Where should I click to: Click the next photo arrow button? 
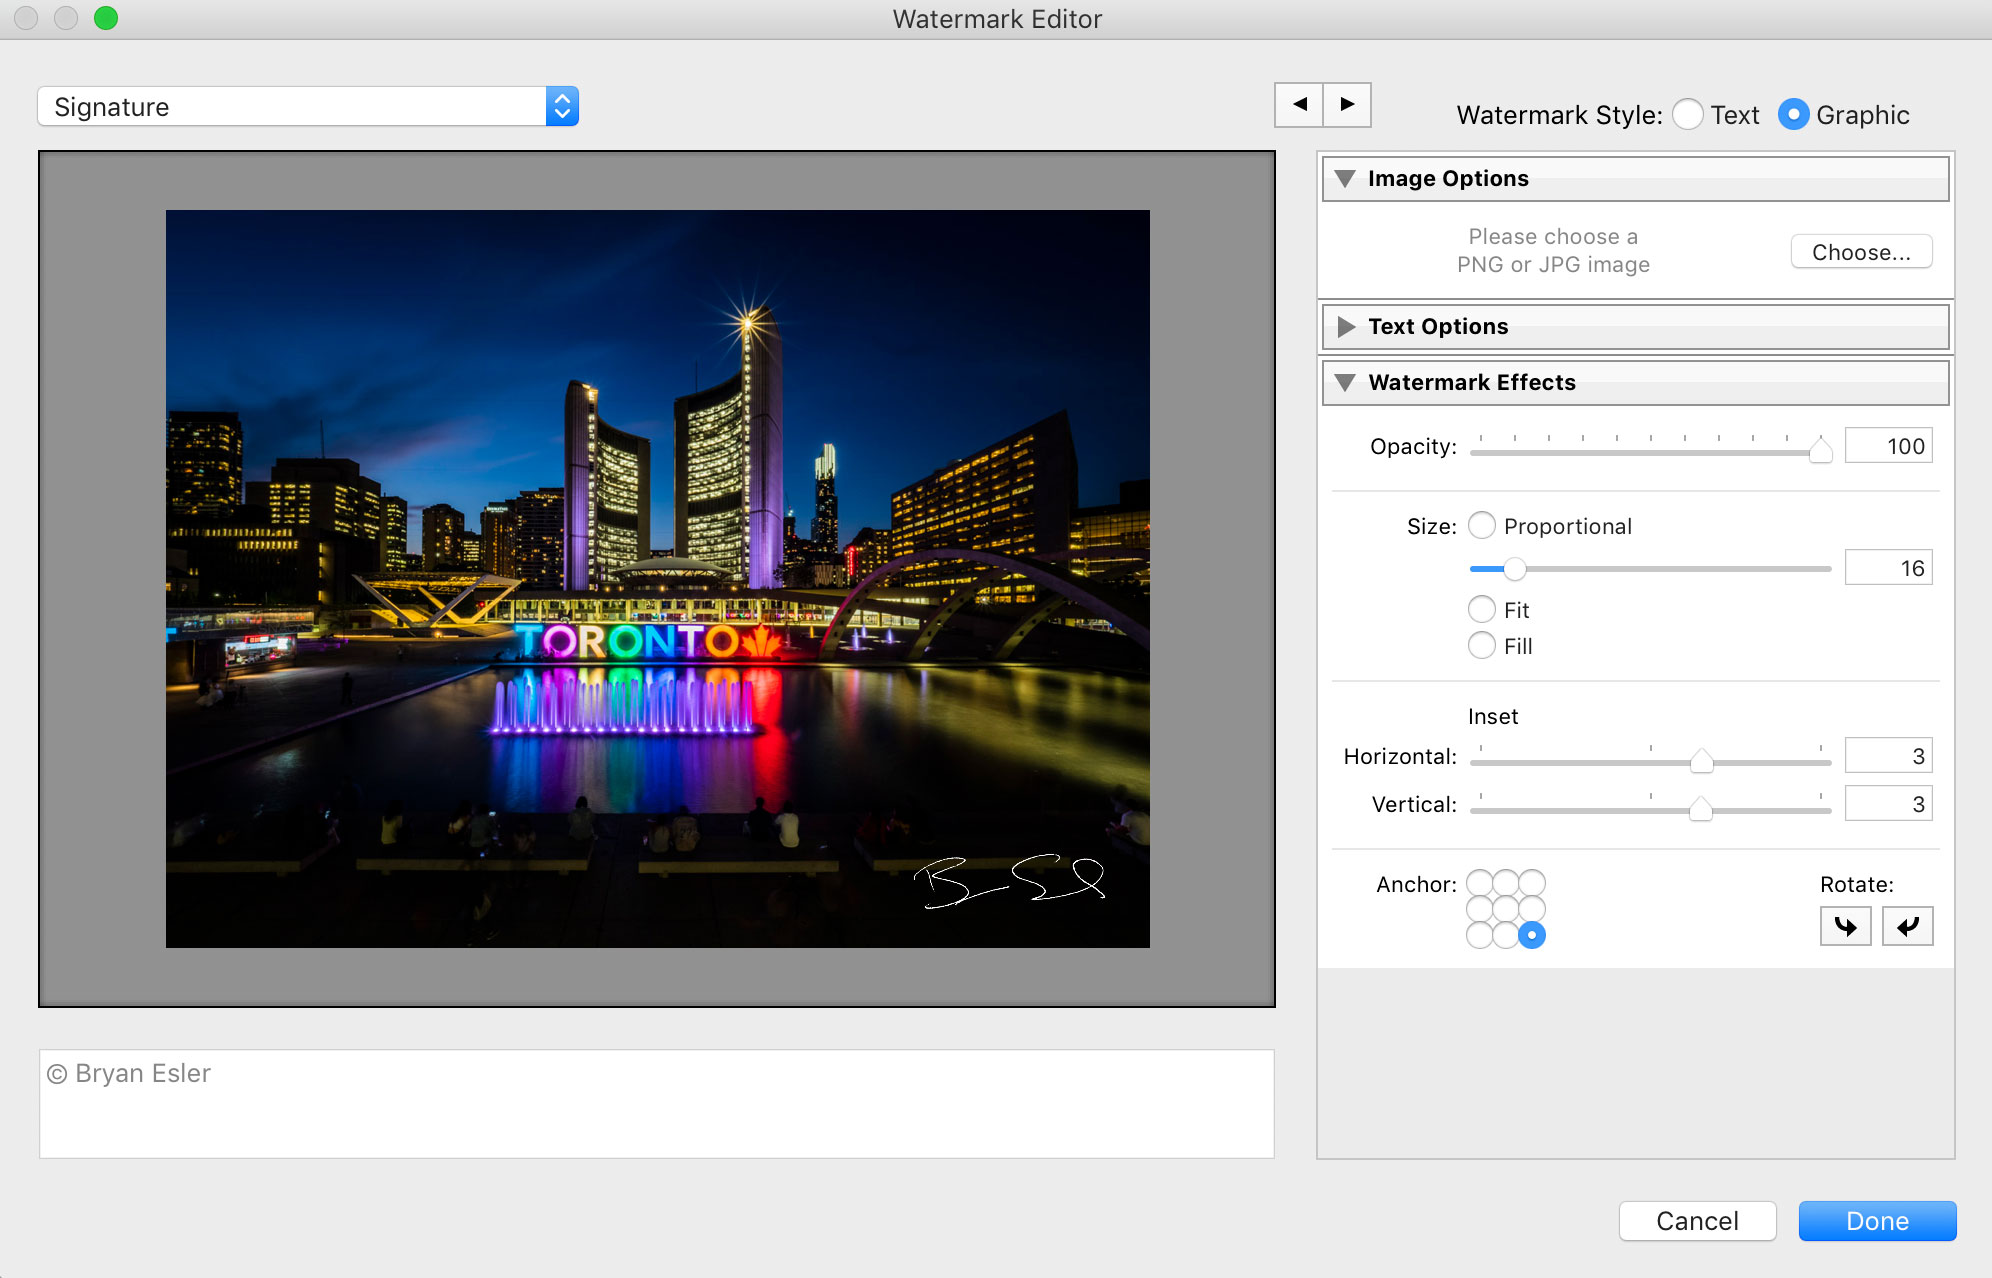1347,105
